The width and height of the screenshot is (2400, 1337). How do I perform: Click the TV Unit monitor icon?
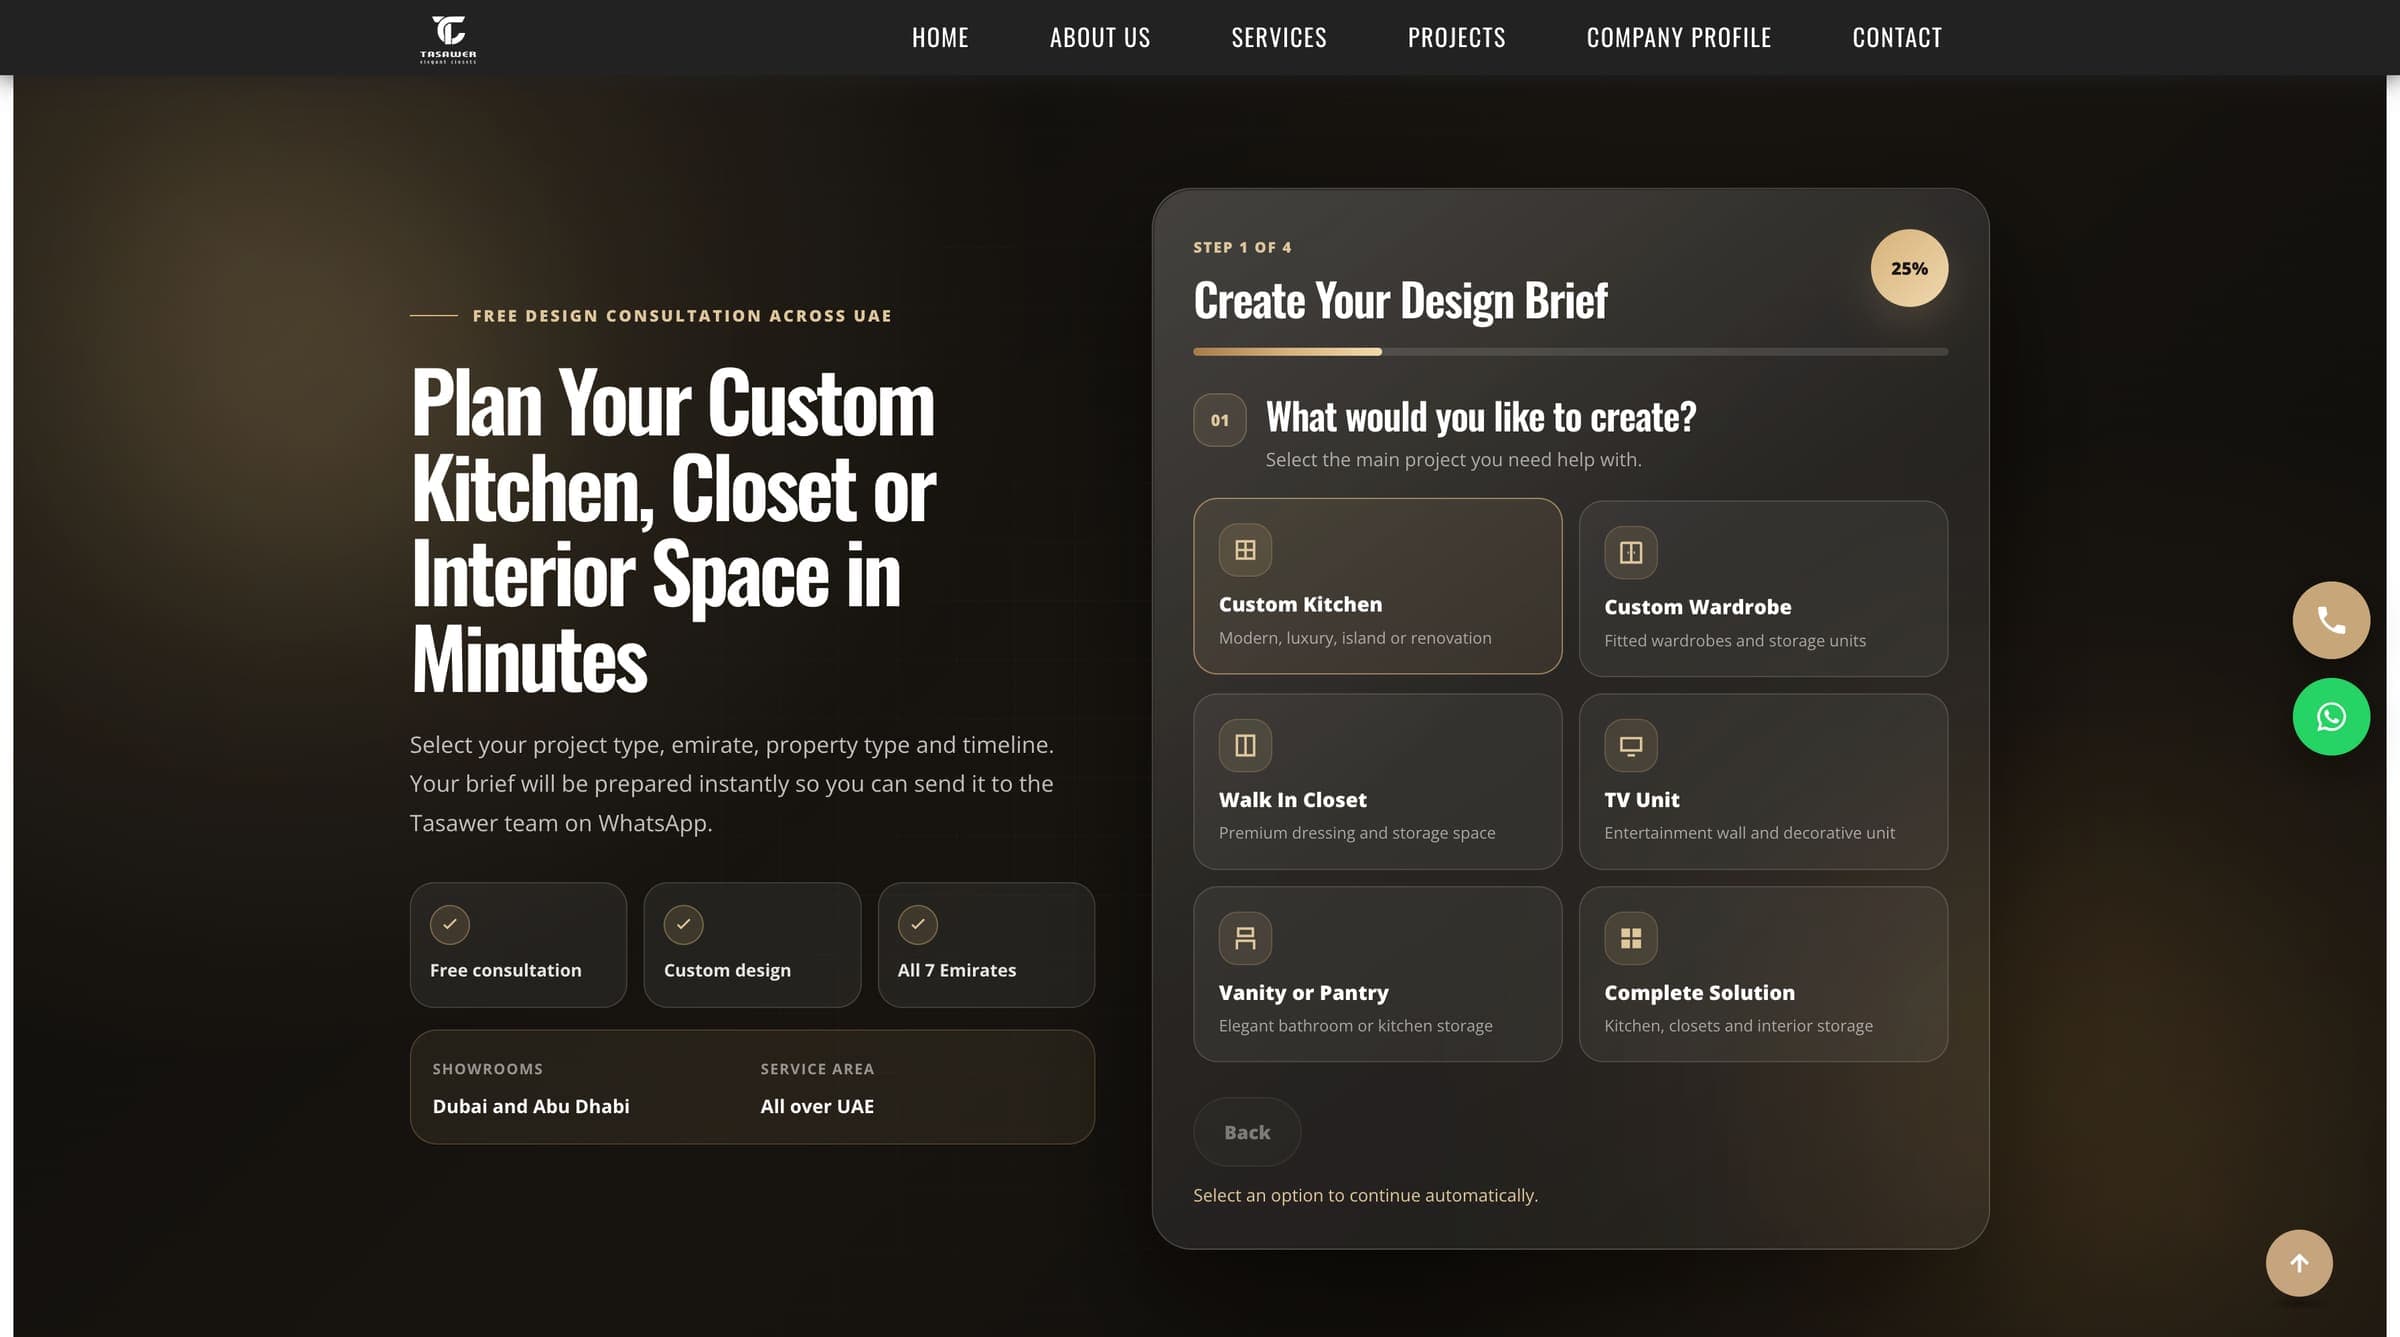(x=1631, y=745)
